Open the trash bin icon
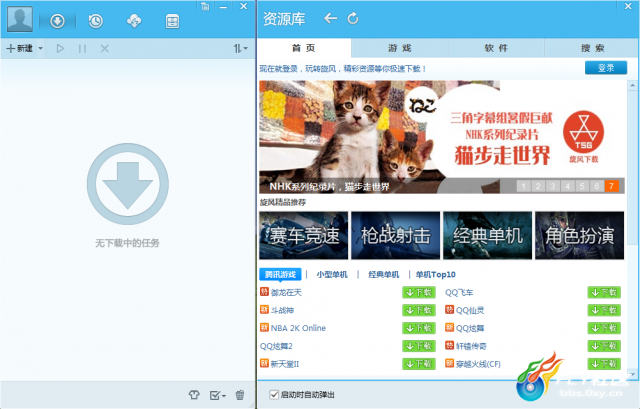 [x=240, y=395]
